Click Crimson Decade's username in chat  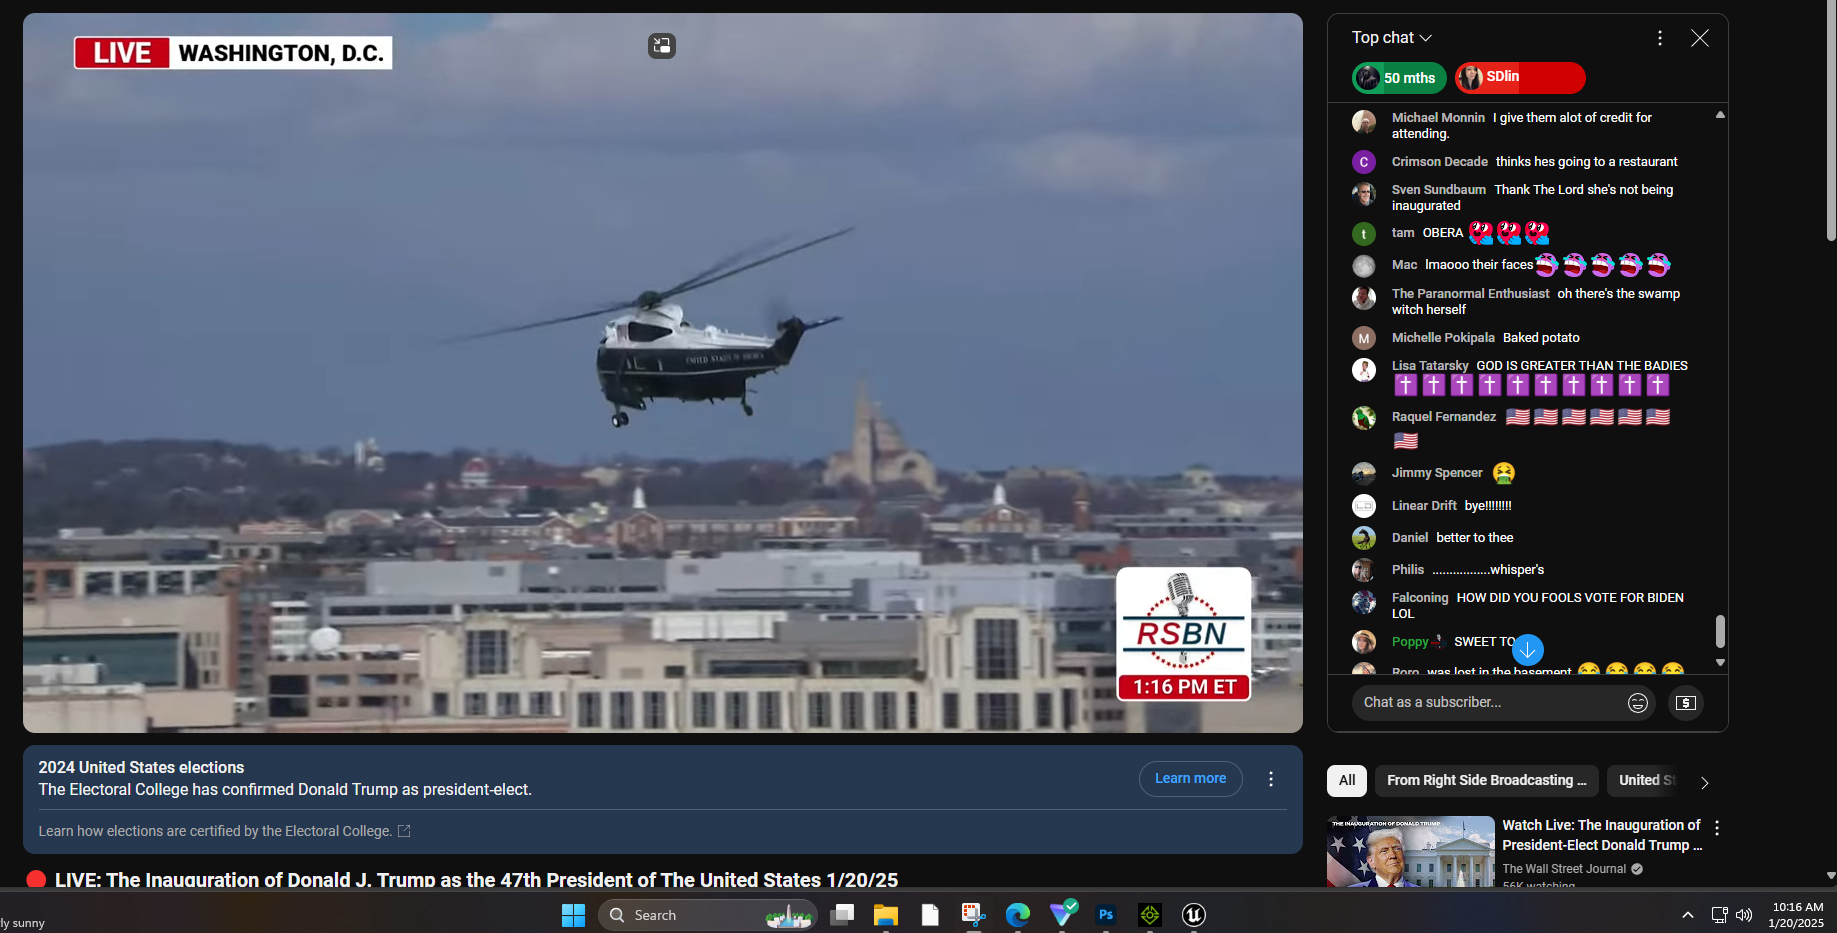[x=1439, y=162]
